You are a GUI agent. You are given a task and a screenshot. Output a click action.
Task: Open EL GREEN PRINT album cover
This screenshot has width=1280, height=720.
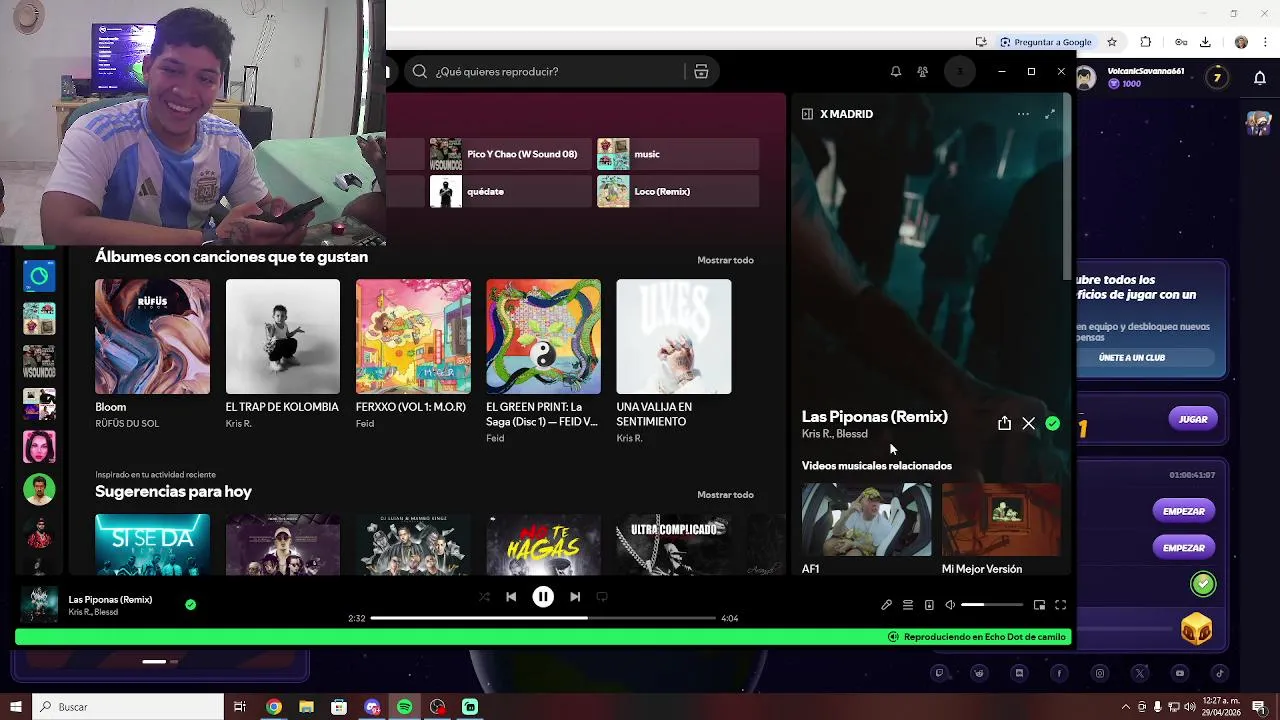coord(543,336)
